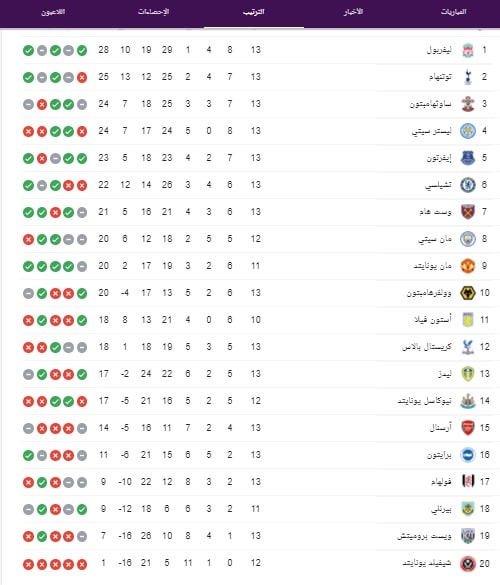
Task: Click the active الترتيب tab
Action: tap(253, 12)
